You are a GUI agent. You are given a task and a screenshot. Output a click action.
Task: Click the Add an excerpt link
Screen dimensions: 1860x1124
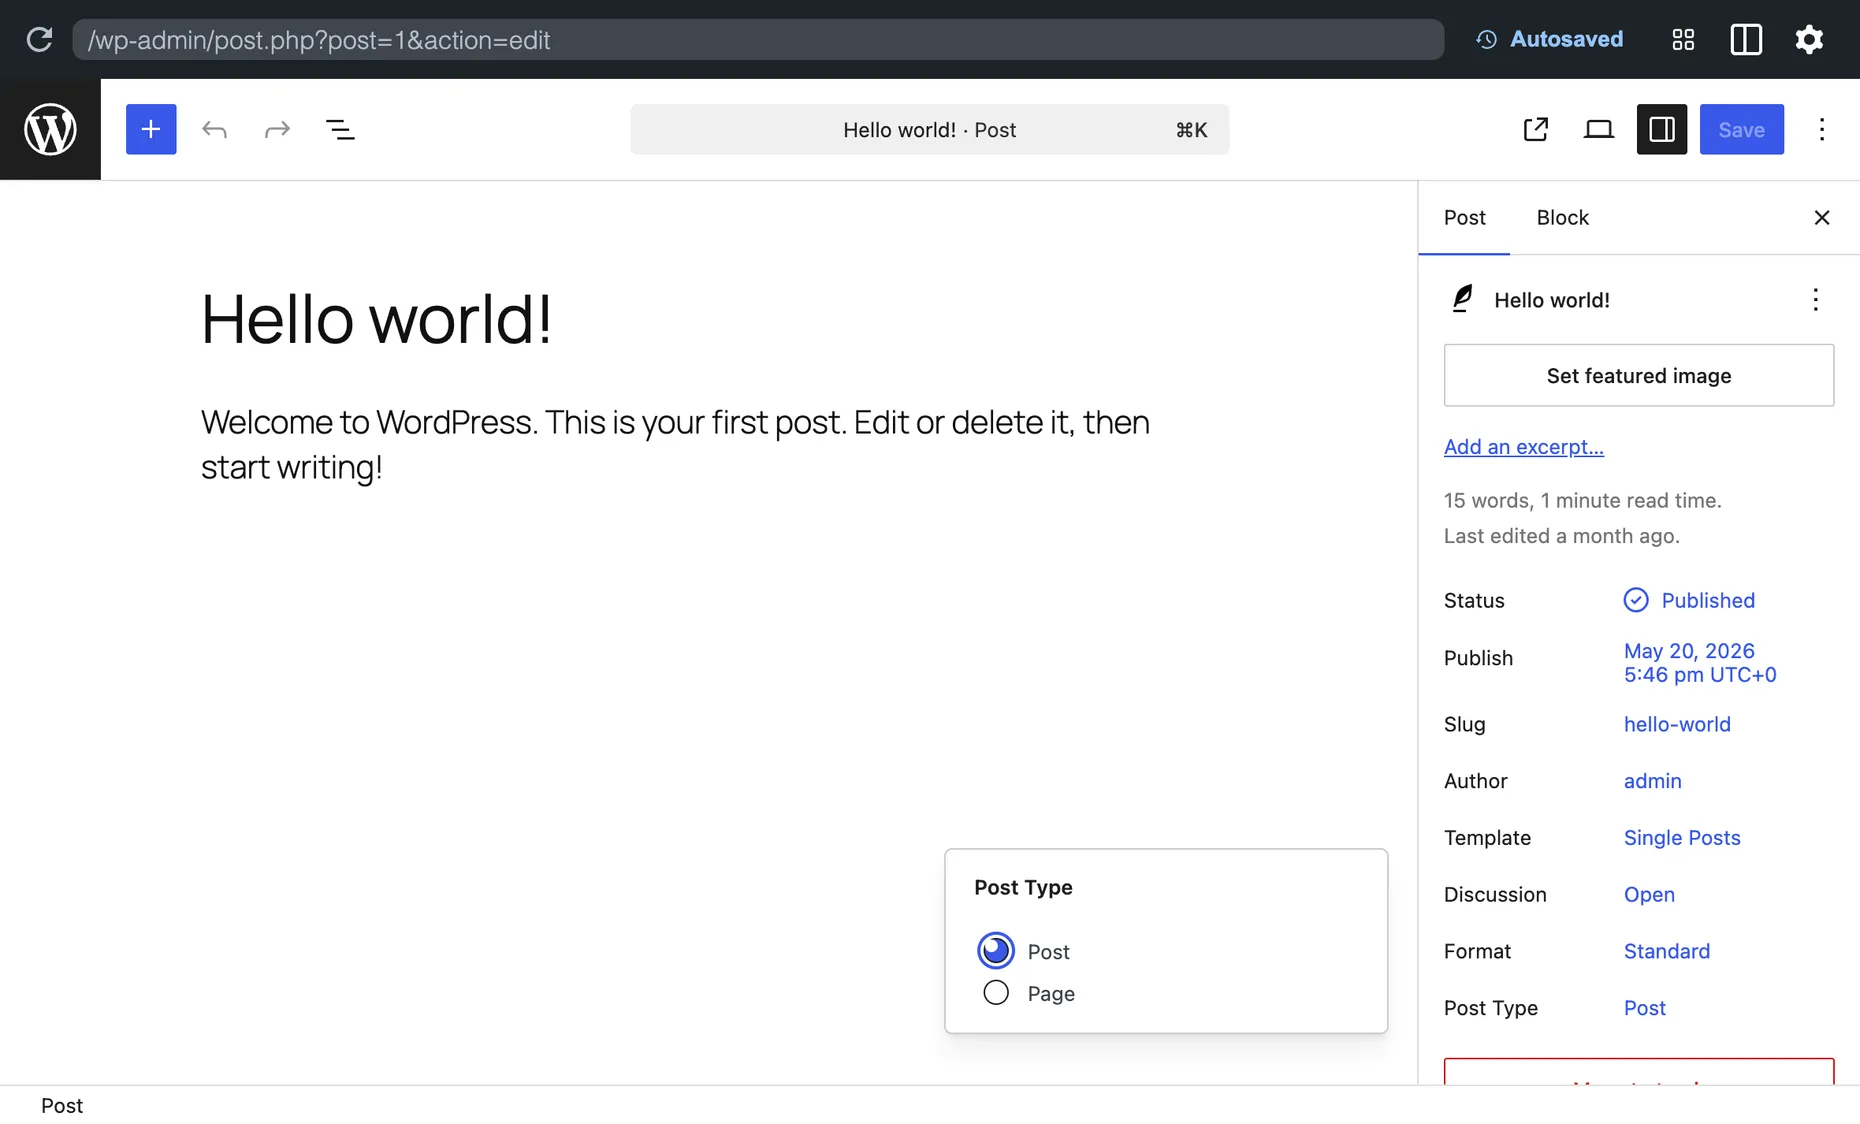point(1524,447)
